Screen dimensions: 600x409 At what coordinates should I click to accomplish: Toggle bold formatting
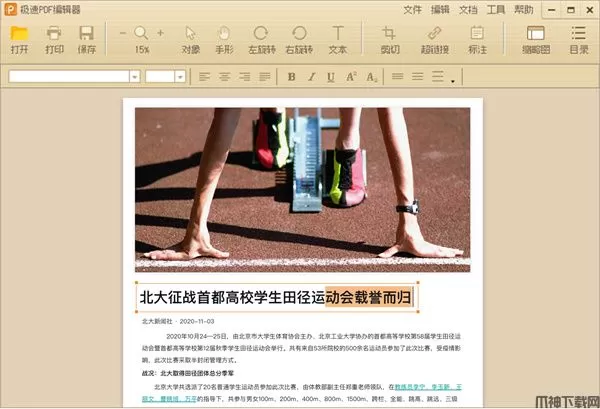(291, 77)
